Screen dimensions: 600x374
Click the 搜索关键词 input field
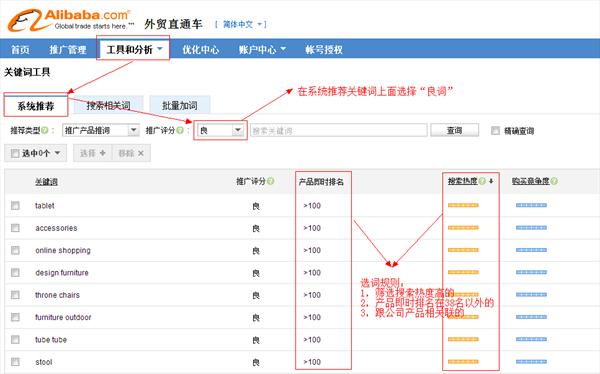339,131
